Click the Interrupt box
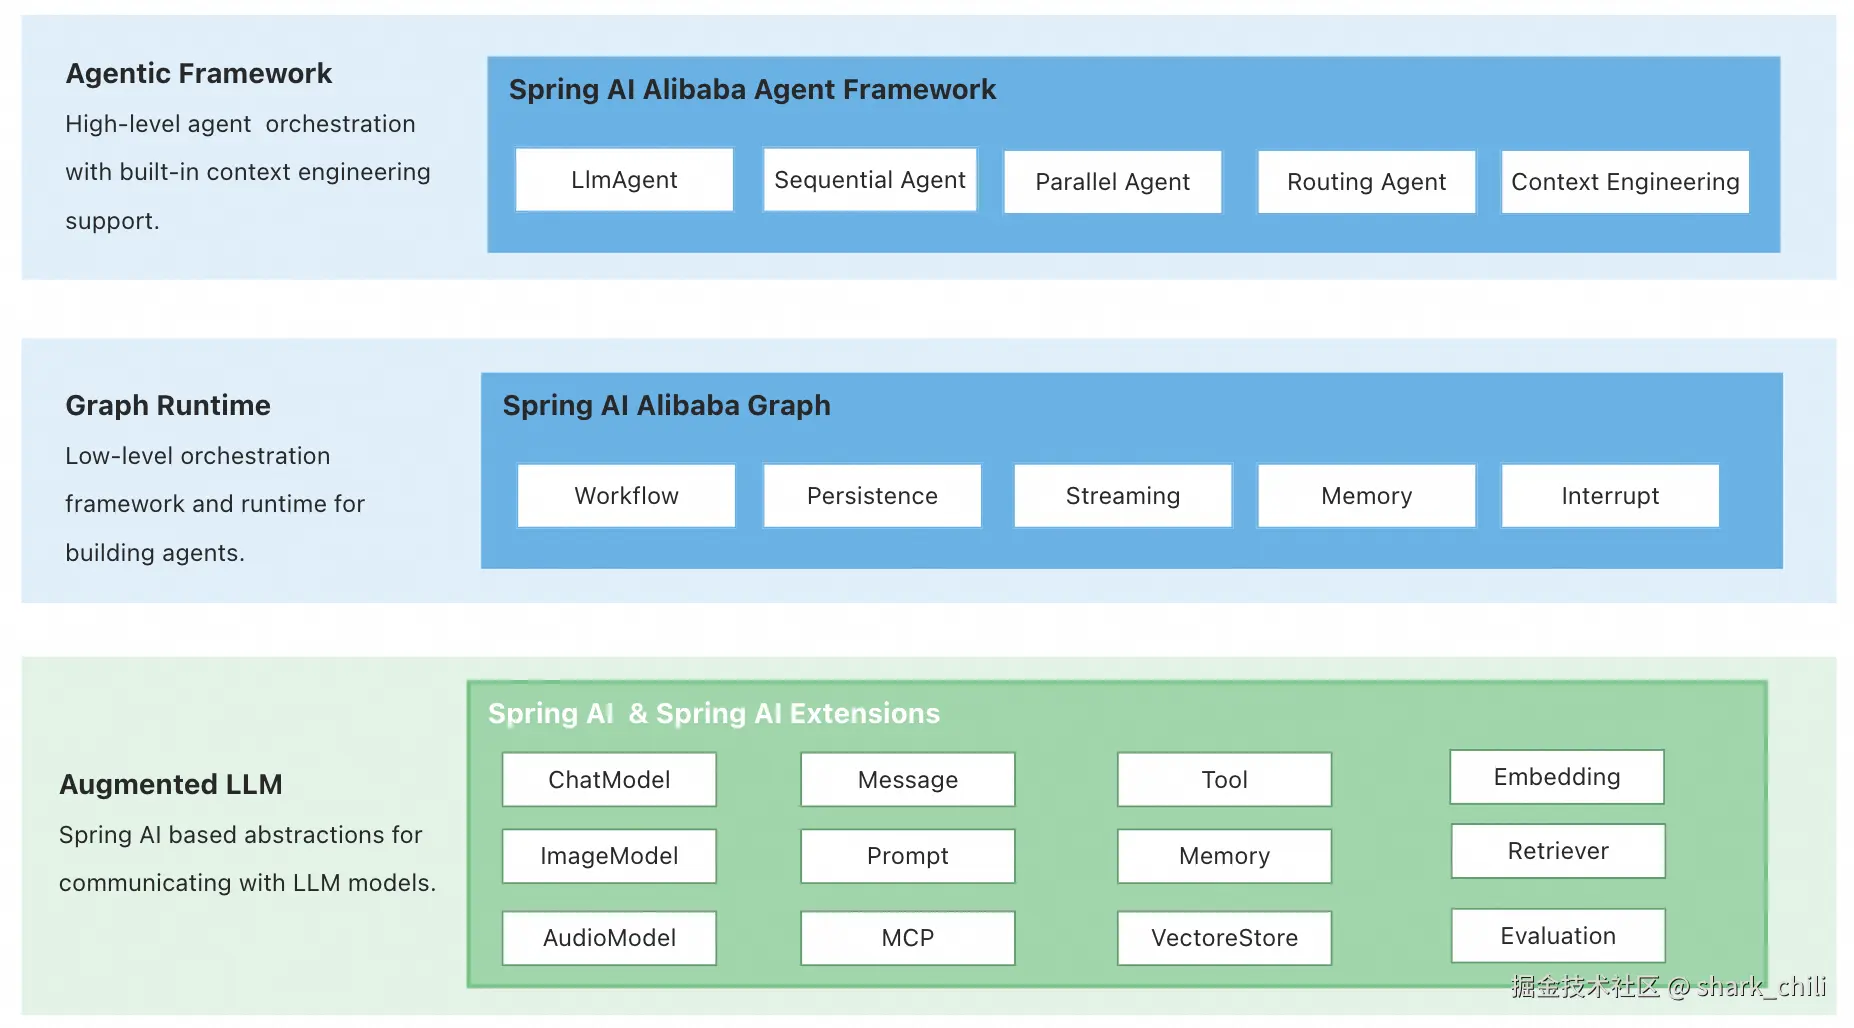The image size is (1854, 1028). [1610, 496]
